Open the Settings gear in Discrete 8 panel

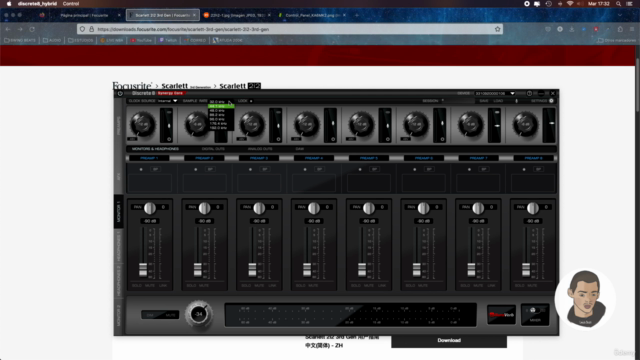pyautogui.click(x=551, y=101)
